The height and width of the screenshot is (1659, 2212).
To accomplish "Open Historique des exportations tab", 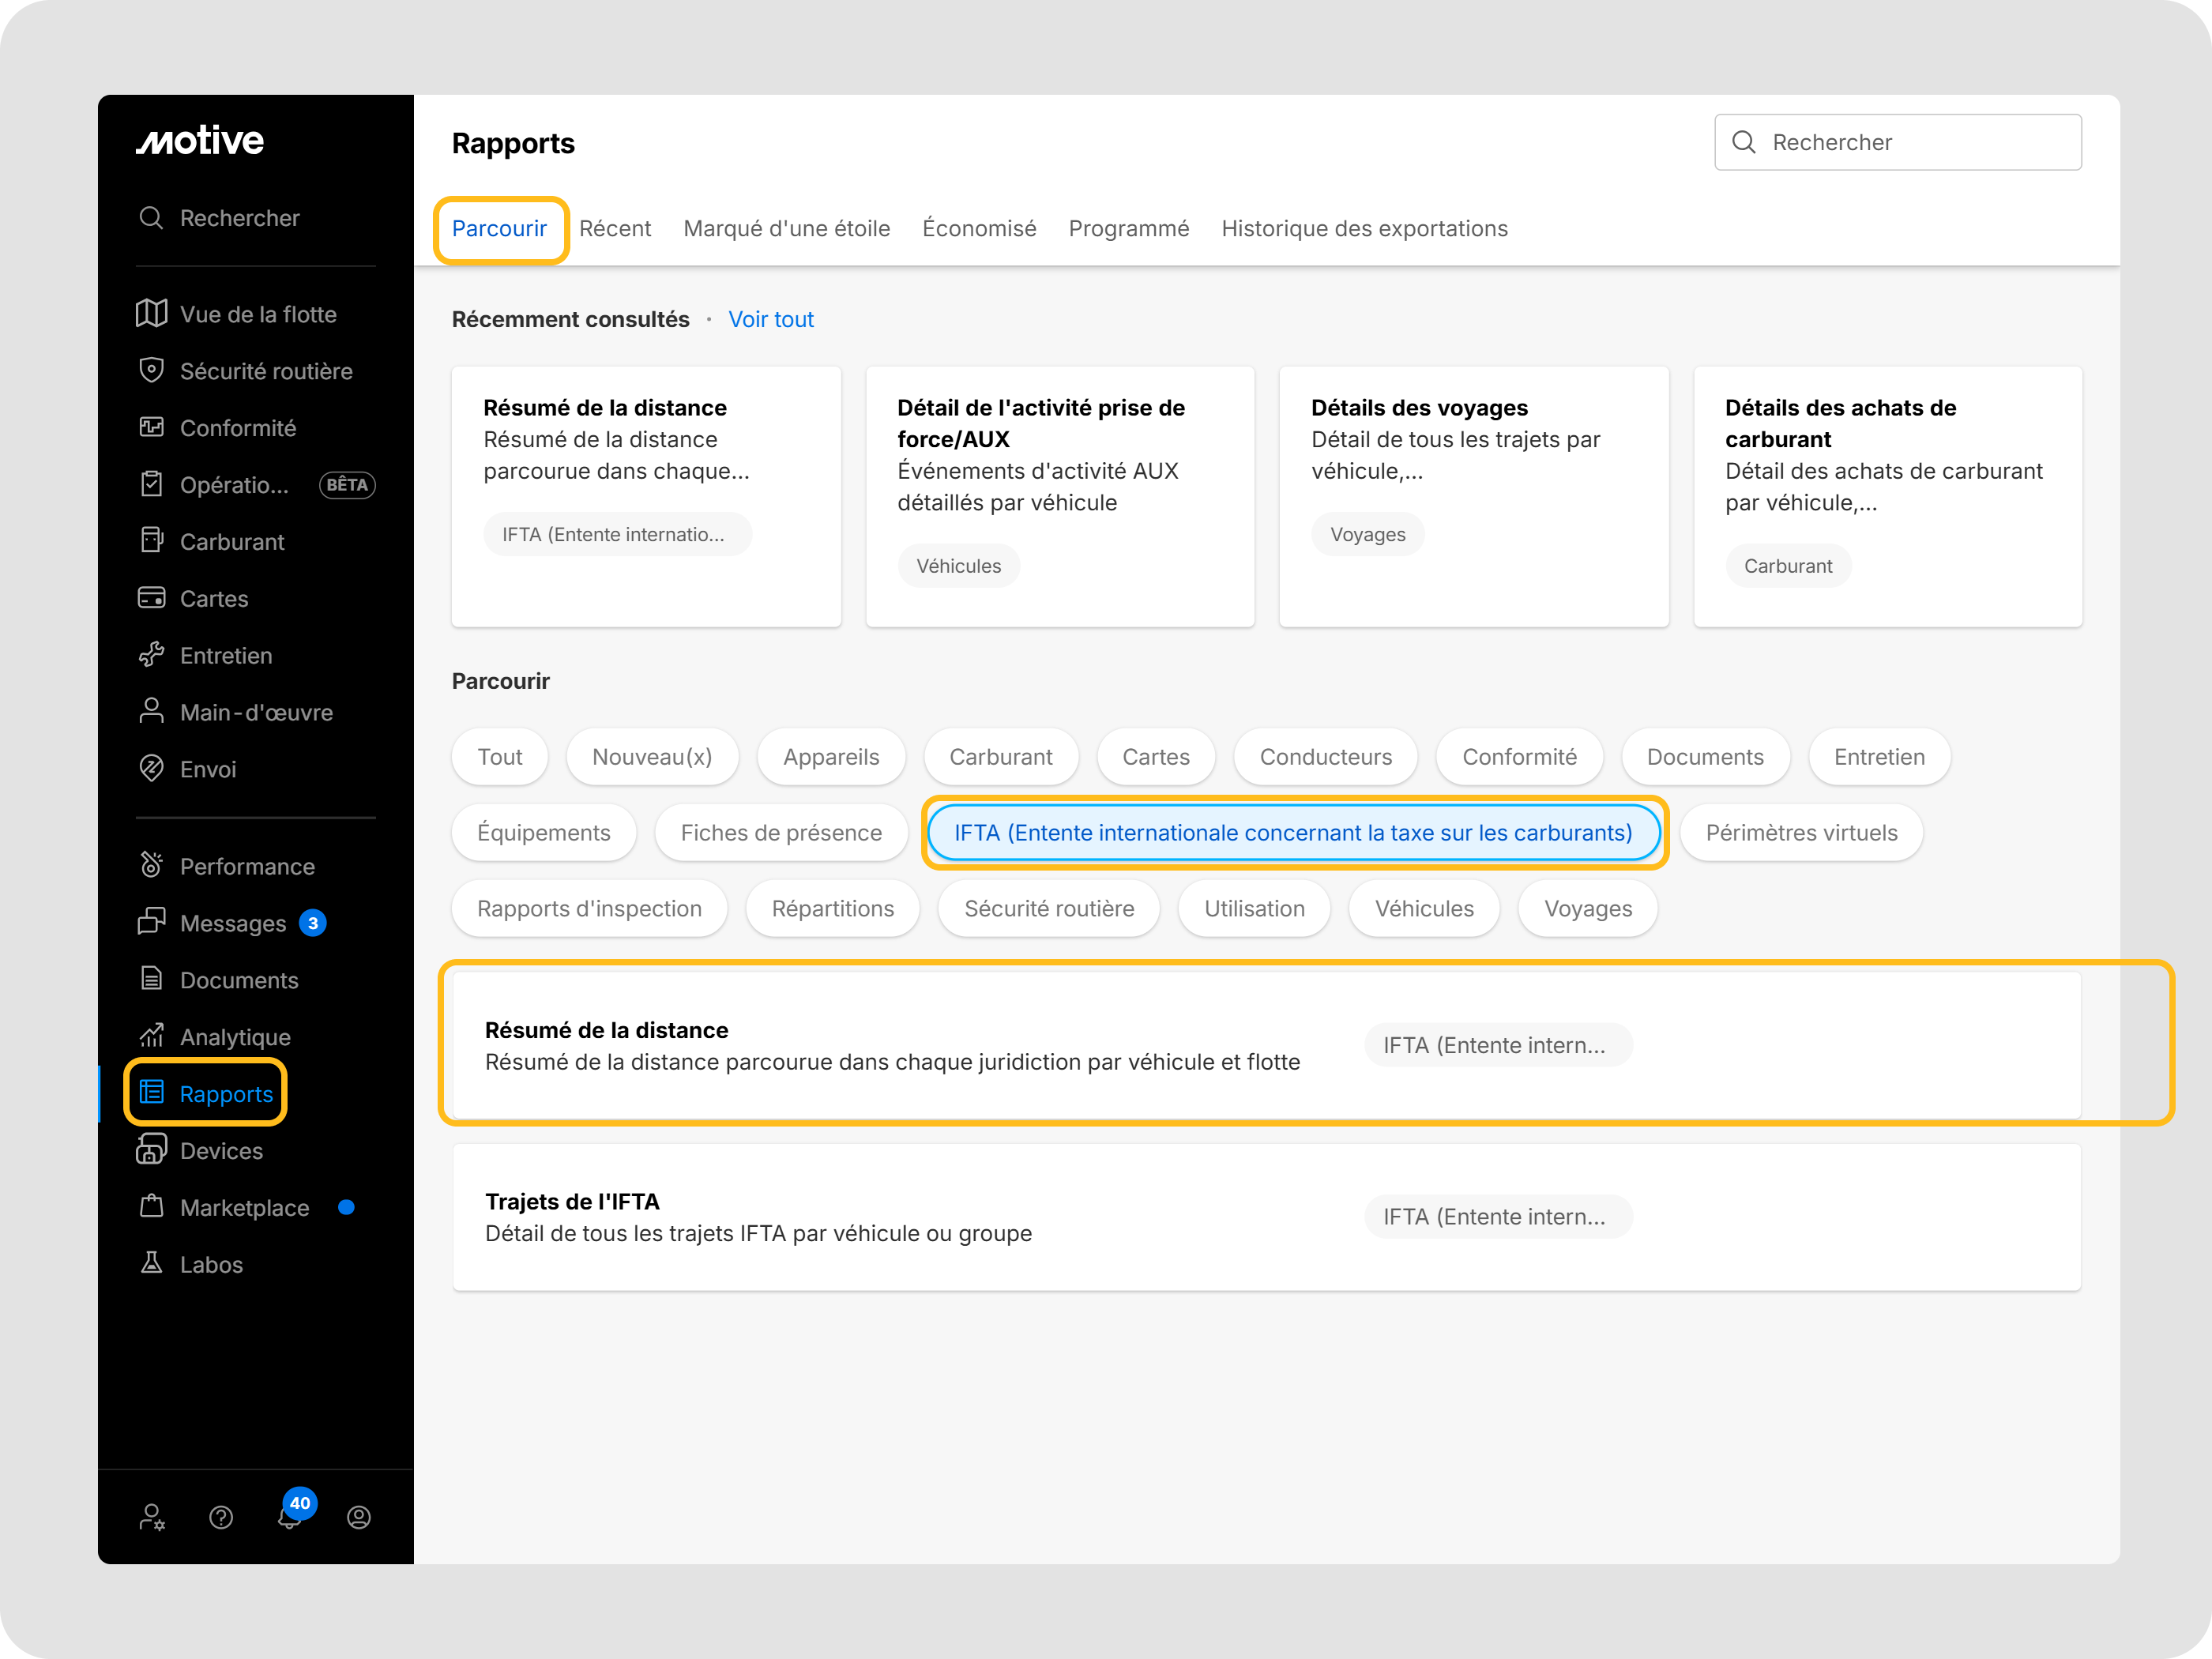I will coord(1364,228).
